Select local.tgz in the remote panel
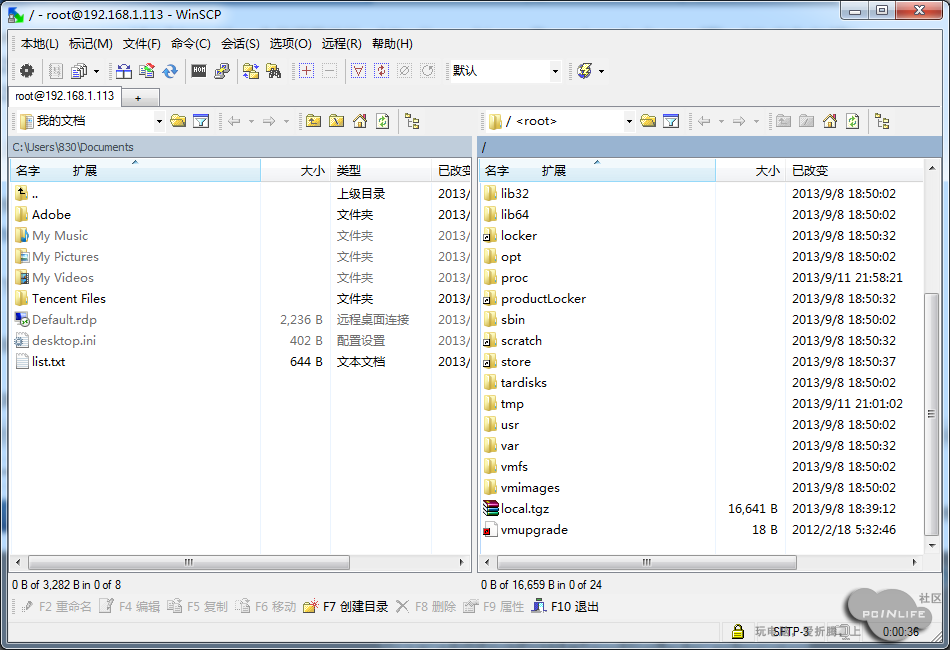Viewport: 950px width, 650px height. click(525, 509)
